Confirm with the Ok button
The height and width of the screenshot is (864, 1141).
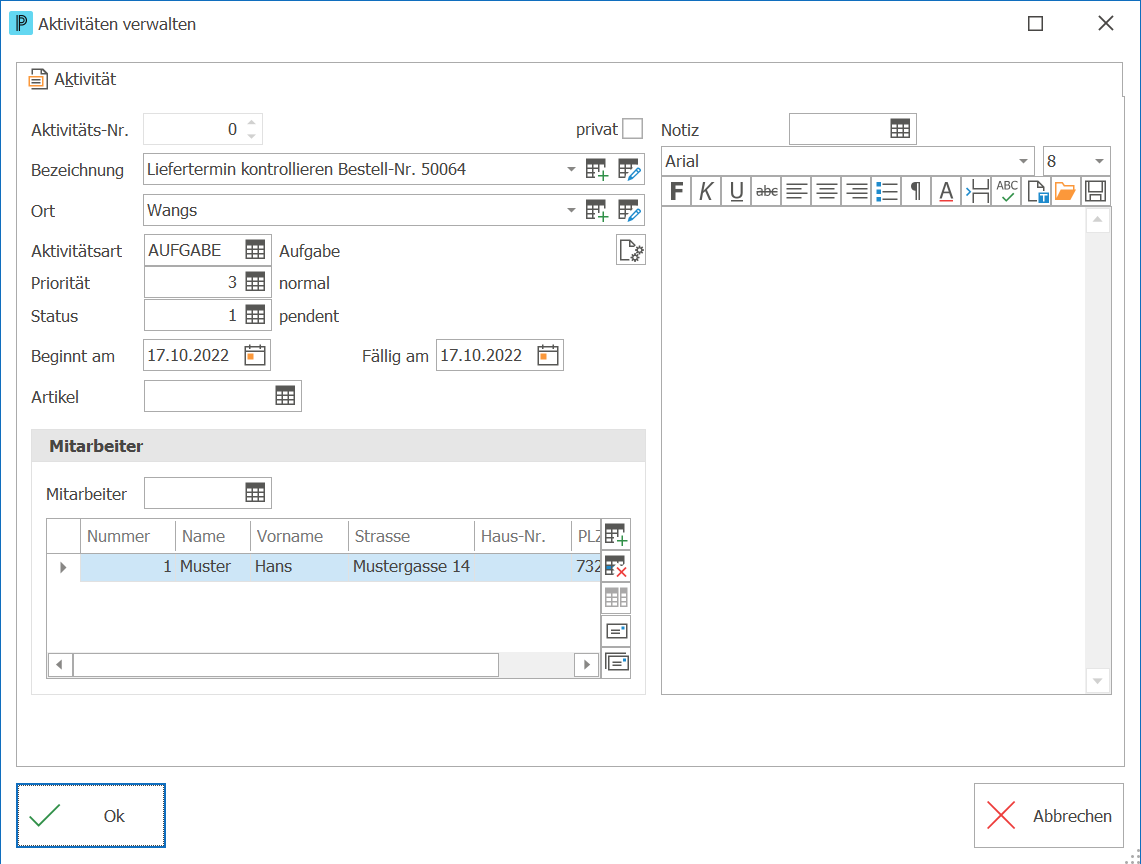[91, 815]
